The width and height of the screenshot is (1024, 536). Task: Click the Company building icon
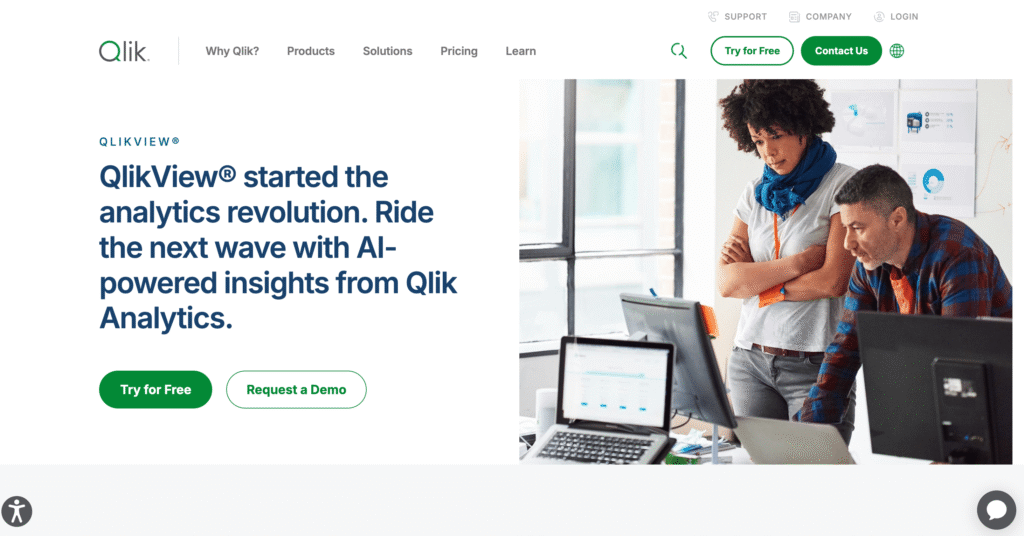tap(794, 16)
